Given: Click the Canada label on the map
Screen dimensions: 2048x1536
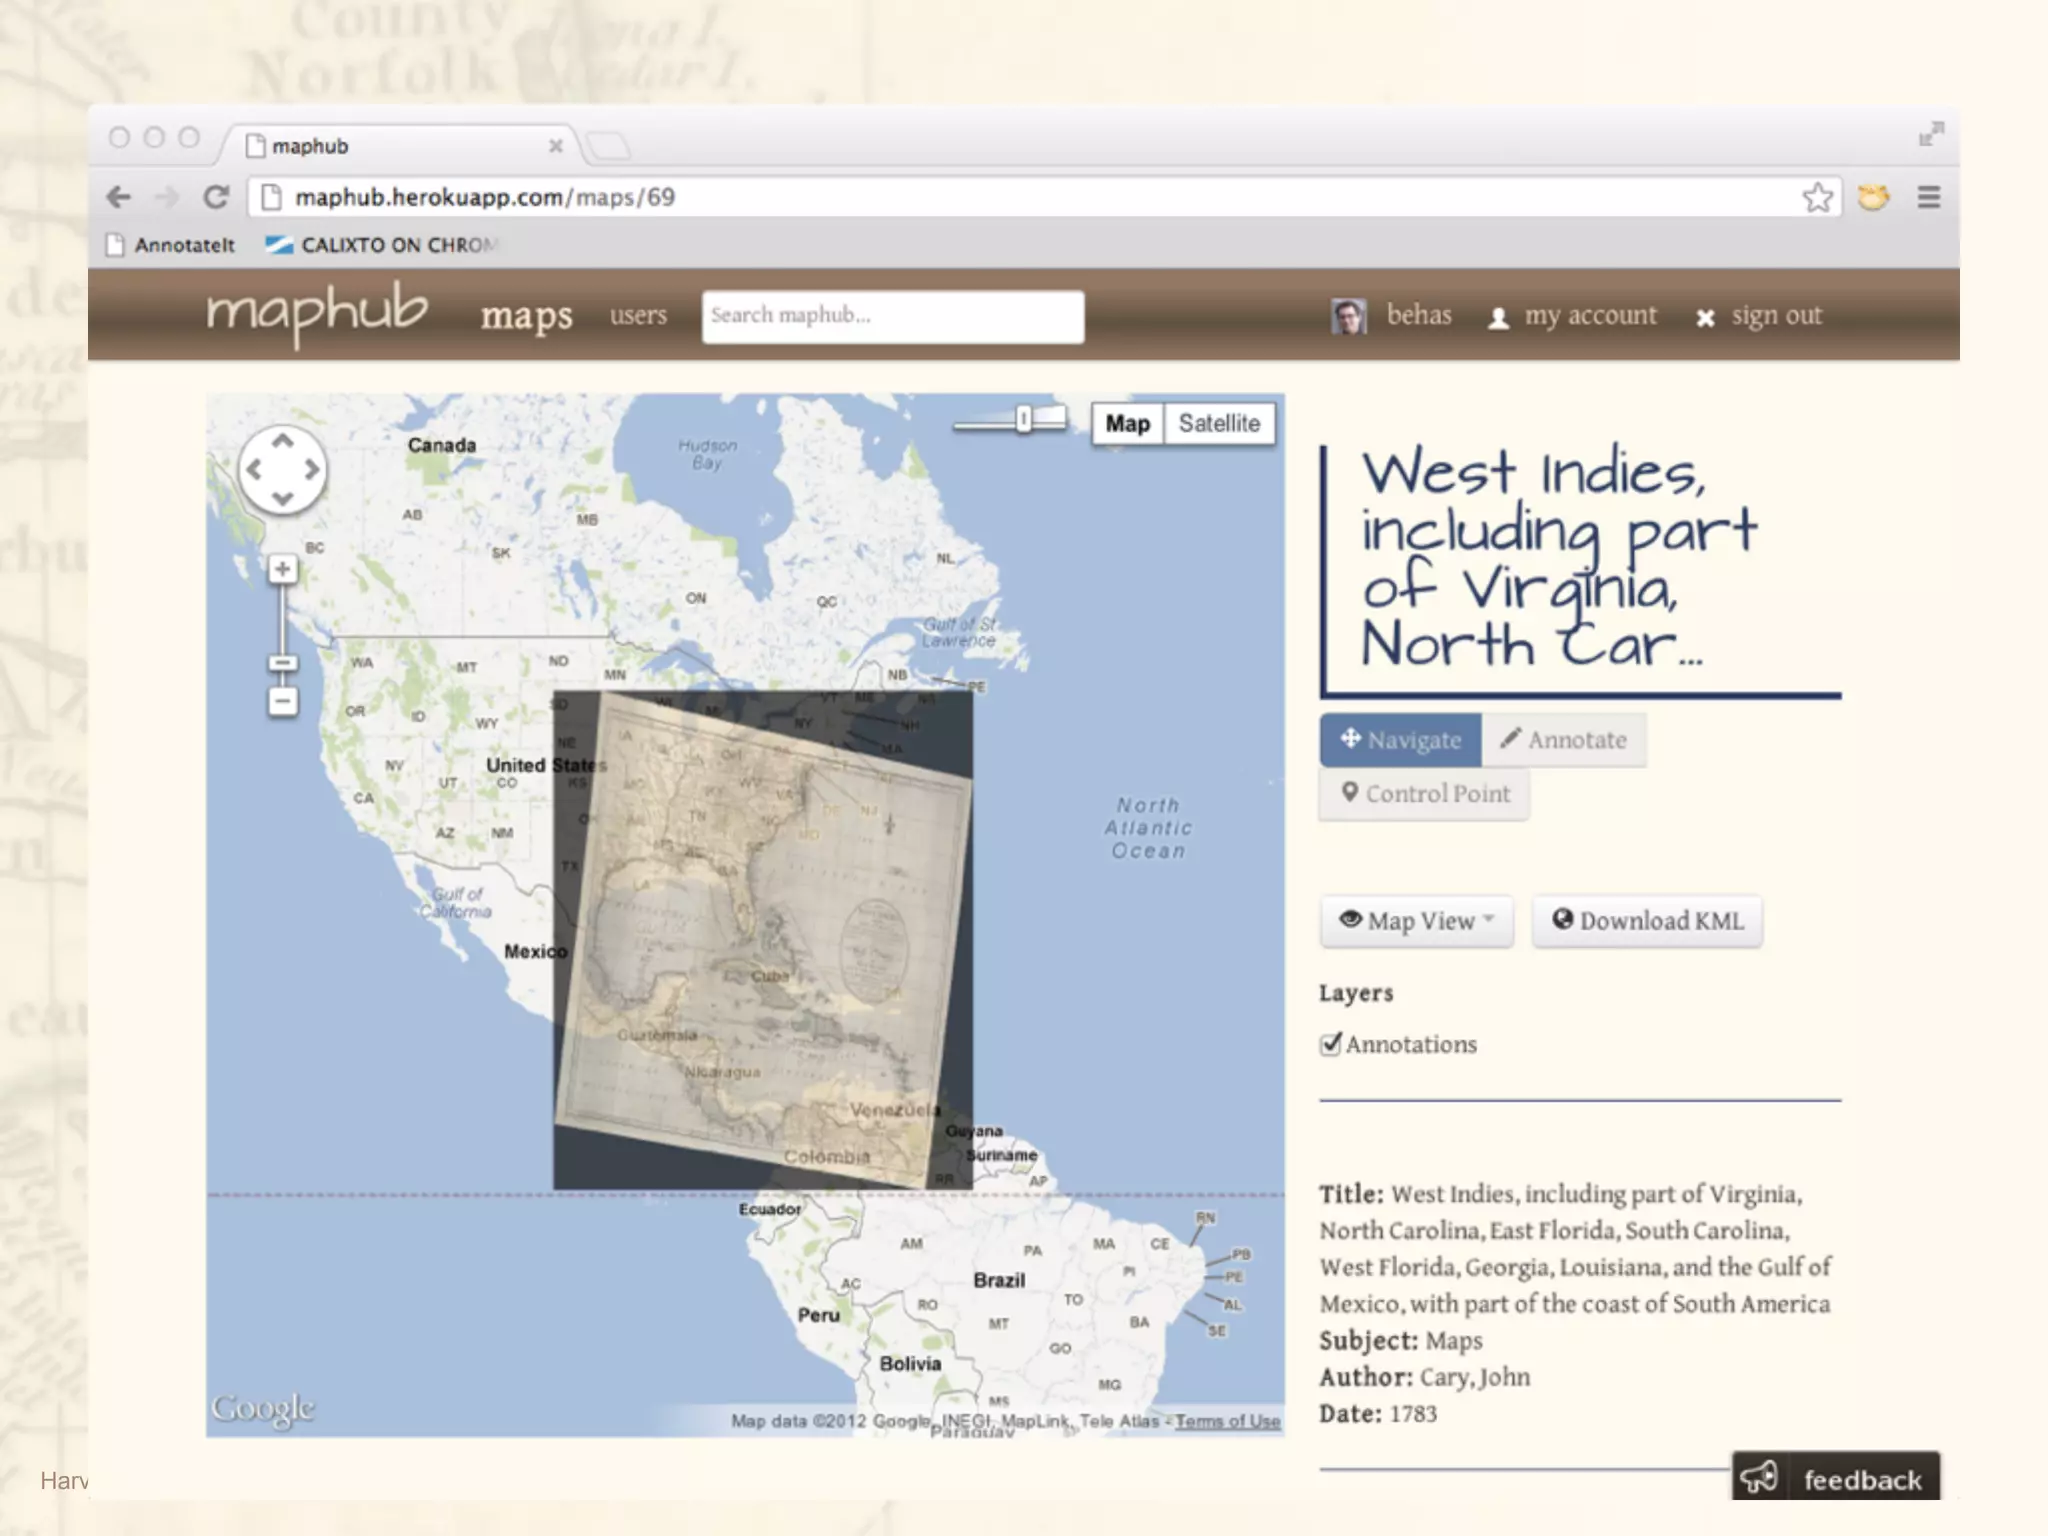Looking at the screenshot, I should (441, 445).
